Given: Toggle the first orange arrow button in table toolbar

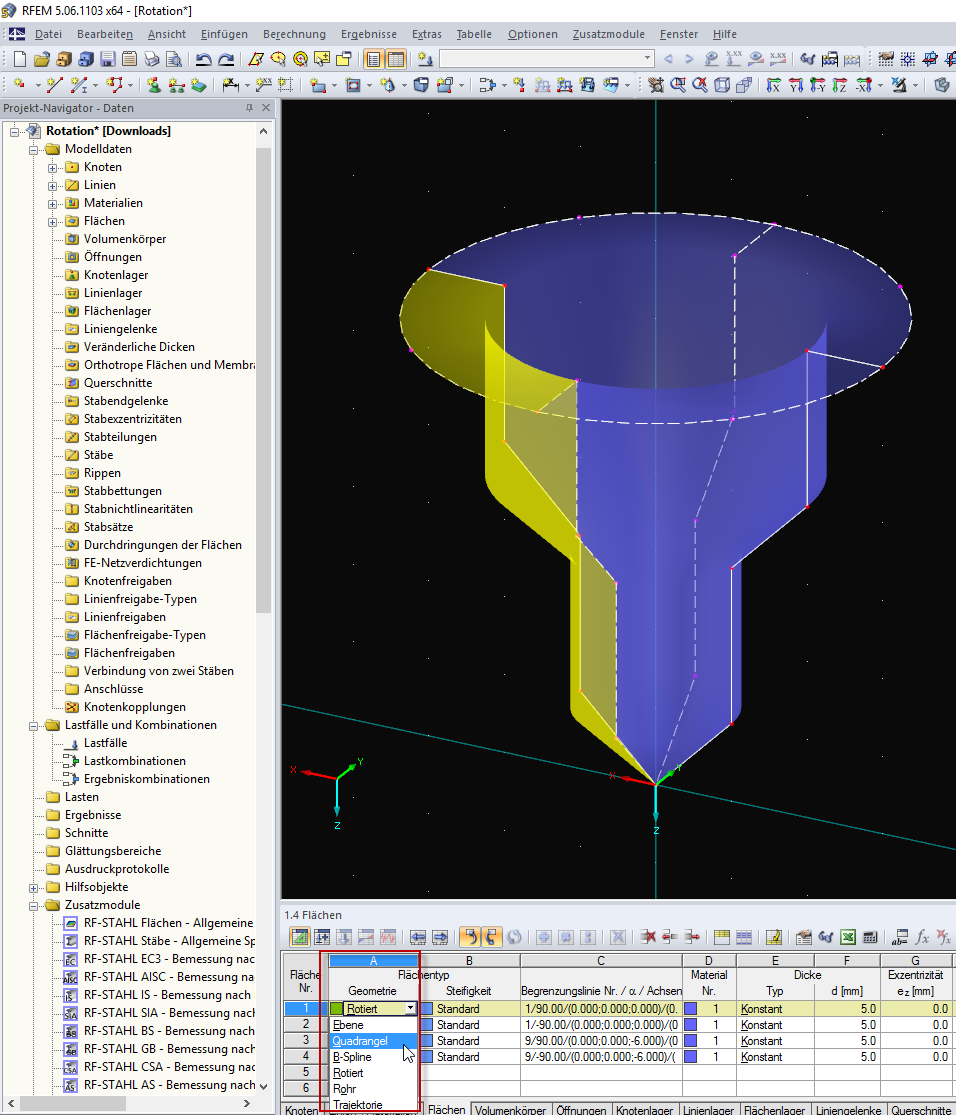Looking at the screenshot, I should pyautogui.click(x=469, y=937).
